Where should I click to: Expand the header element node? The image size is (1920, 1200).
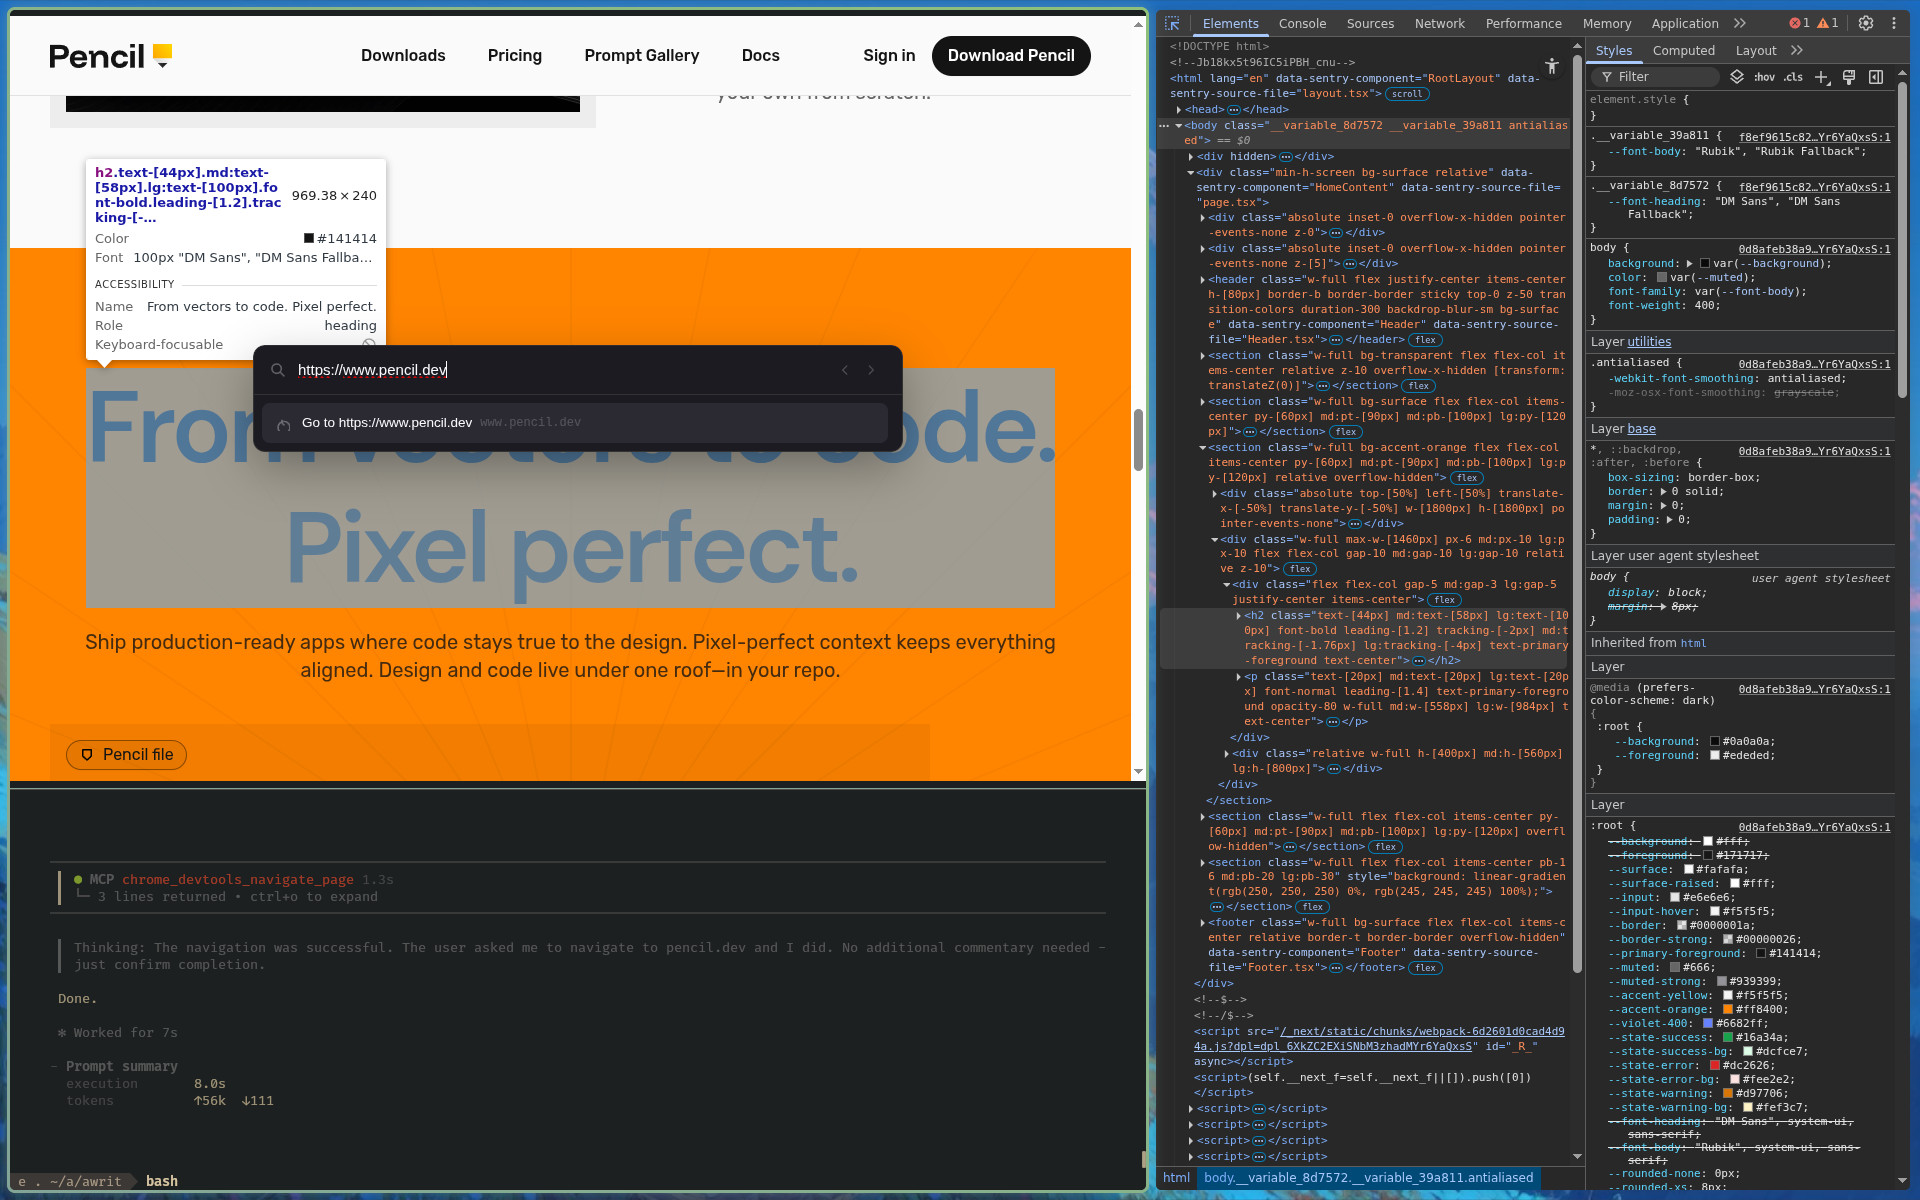point(1203,280)
